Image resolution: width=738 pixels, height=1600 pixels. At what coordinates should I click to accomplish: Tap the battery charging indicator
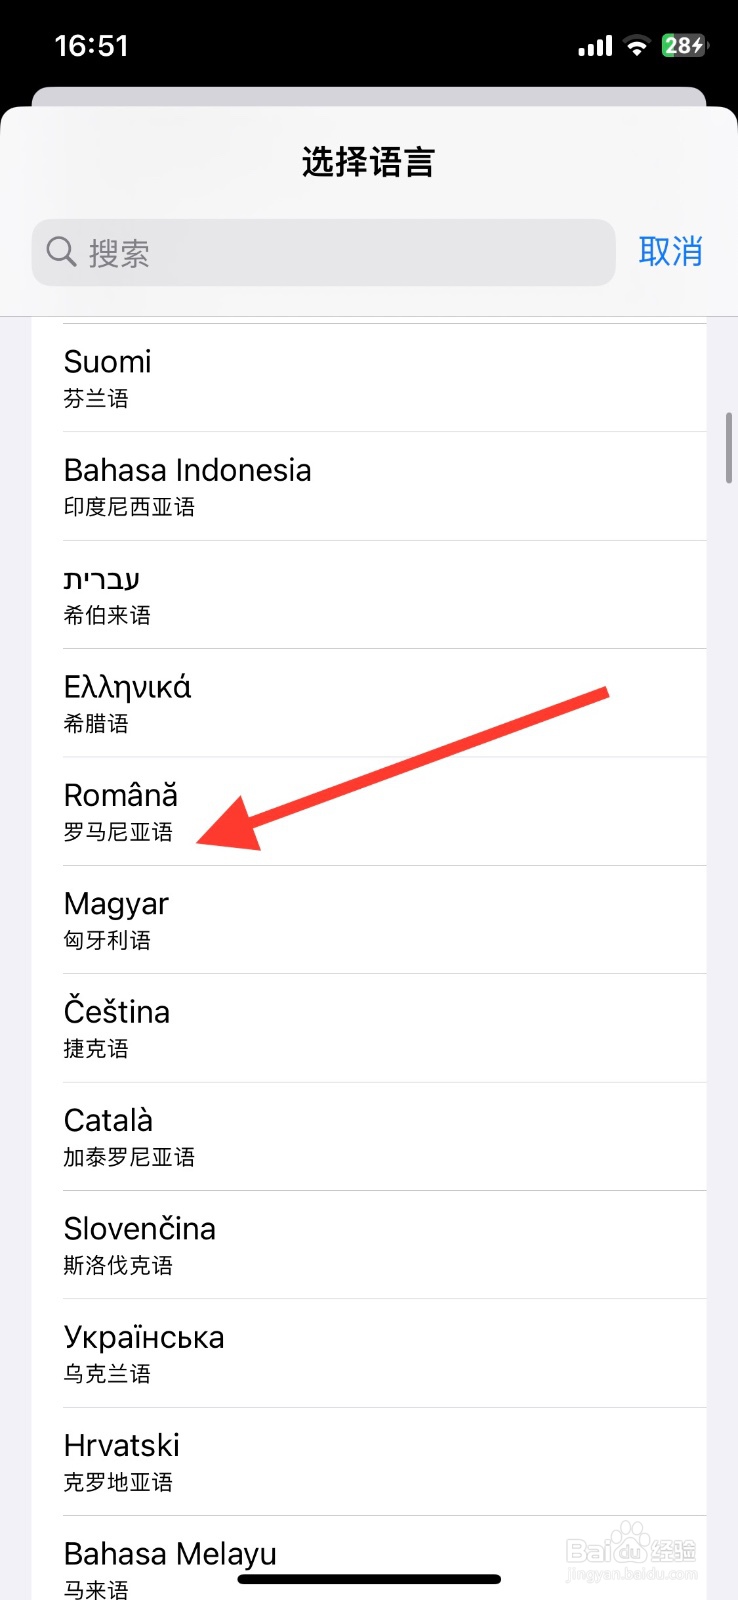point(684,46)
